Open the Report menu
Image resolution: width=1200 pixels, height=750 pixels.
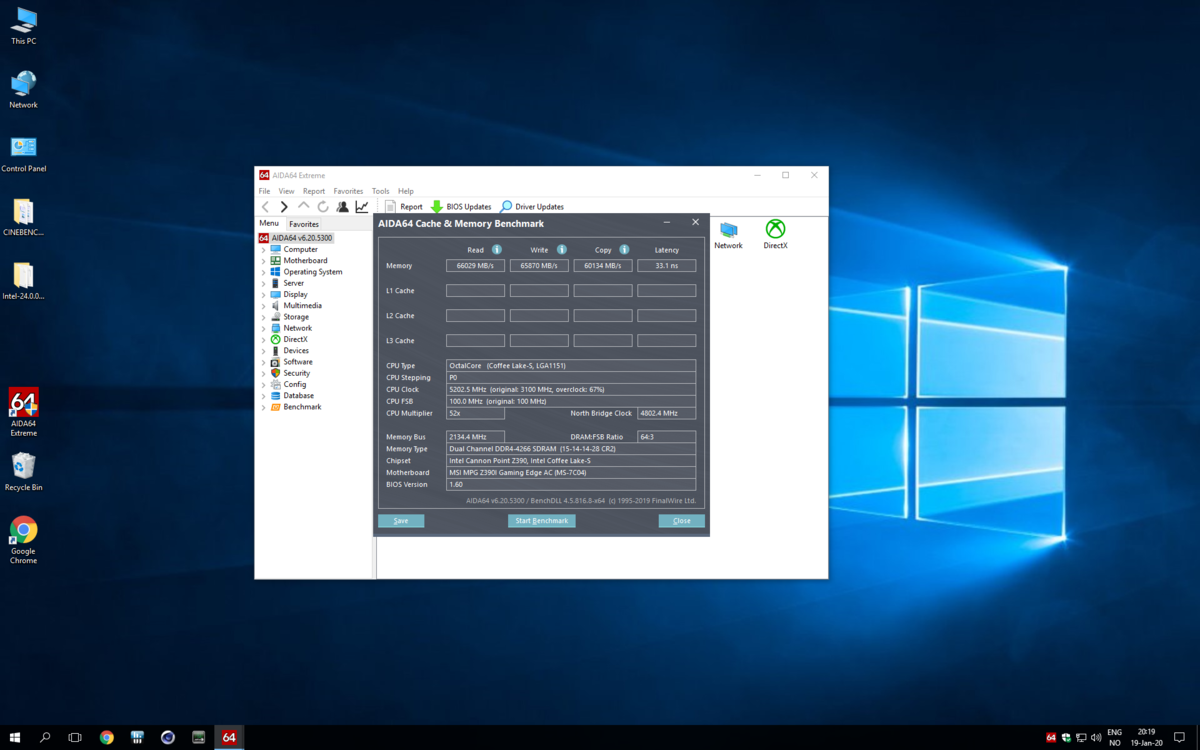click(x=314, y=191)
